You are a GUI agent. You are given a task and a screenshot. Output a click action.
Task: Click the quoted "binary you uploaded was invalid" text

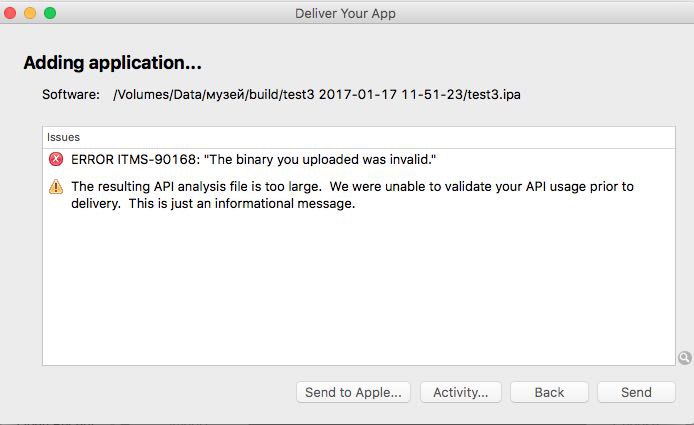coord(321,160)
